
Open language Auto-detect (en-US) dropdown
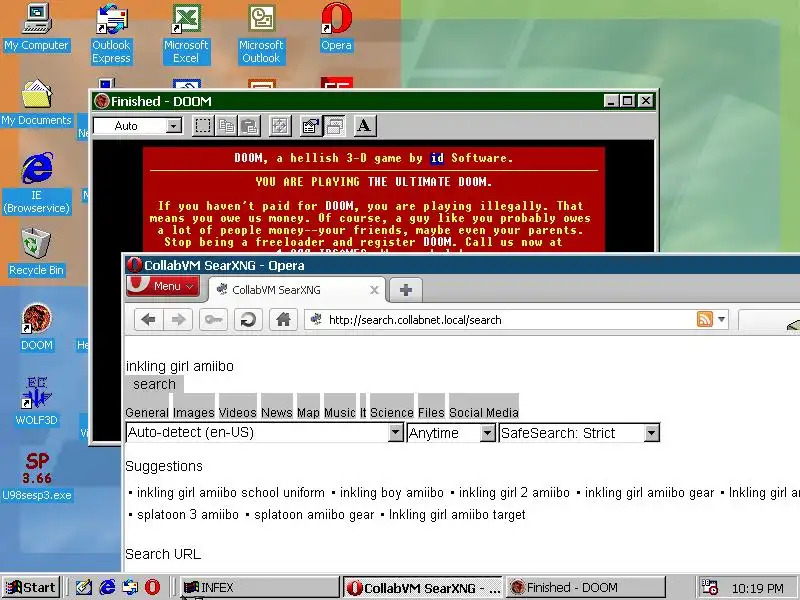[x=264, y=433]
